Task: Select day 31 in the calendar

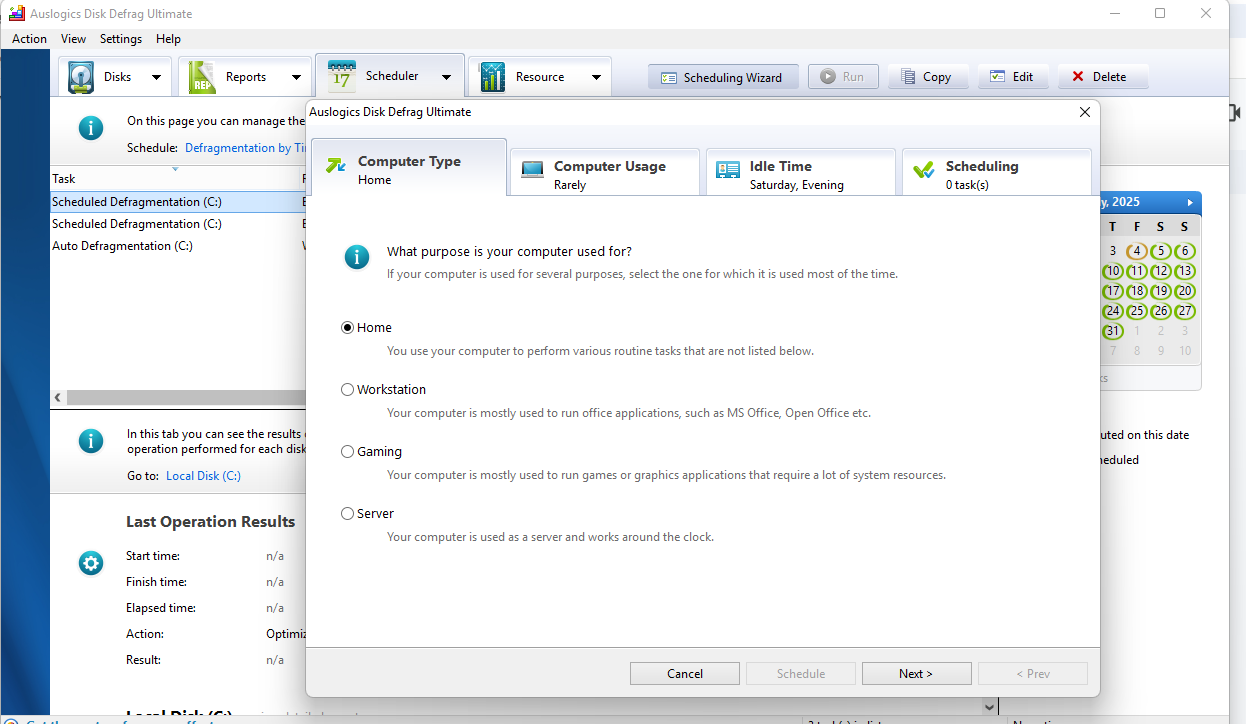Action: pyautogui.click(x=1112, y=331)
